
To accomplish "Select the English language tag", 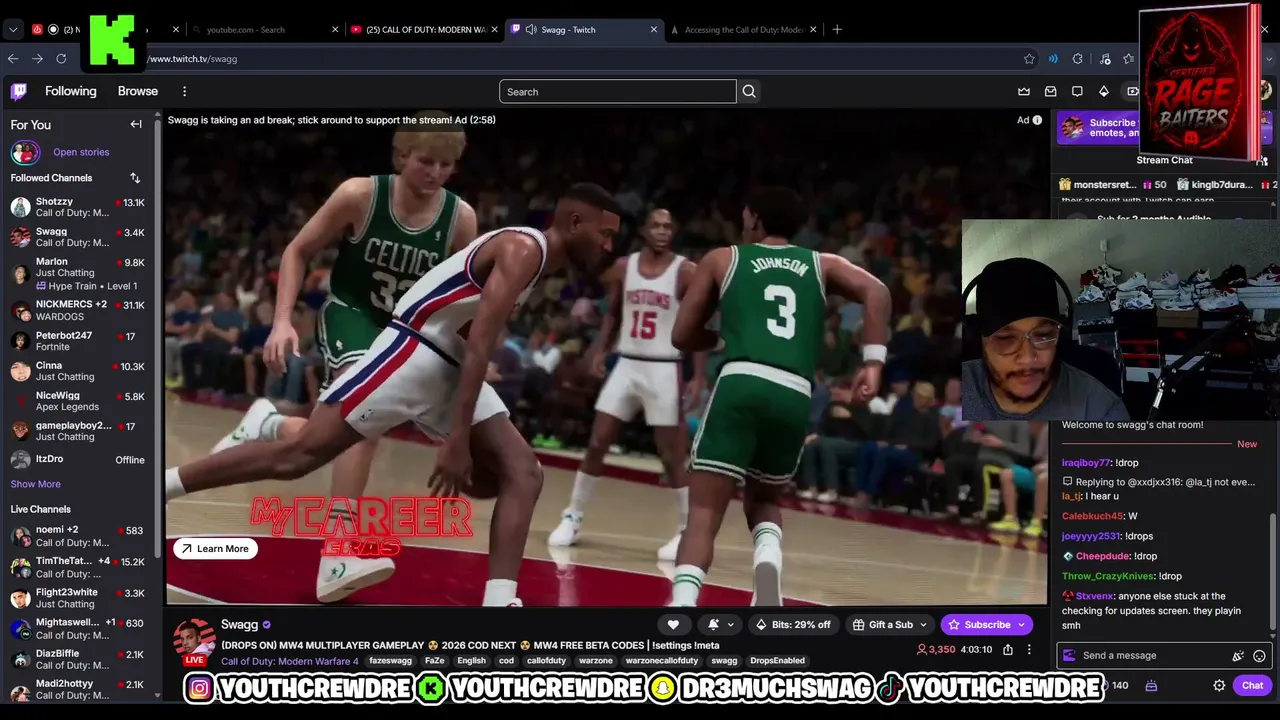I will (471, 661).
